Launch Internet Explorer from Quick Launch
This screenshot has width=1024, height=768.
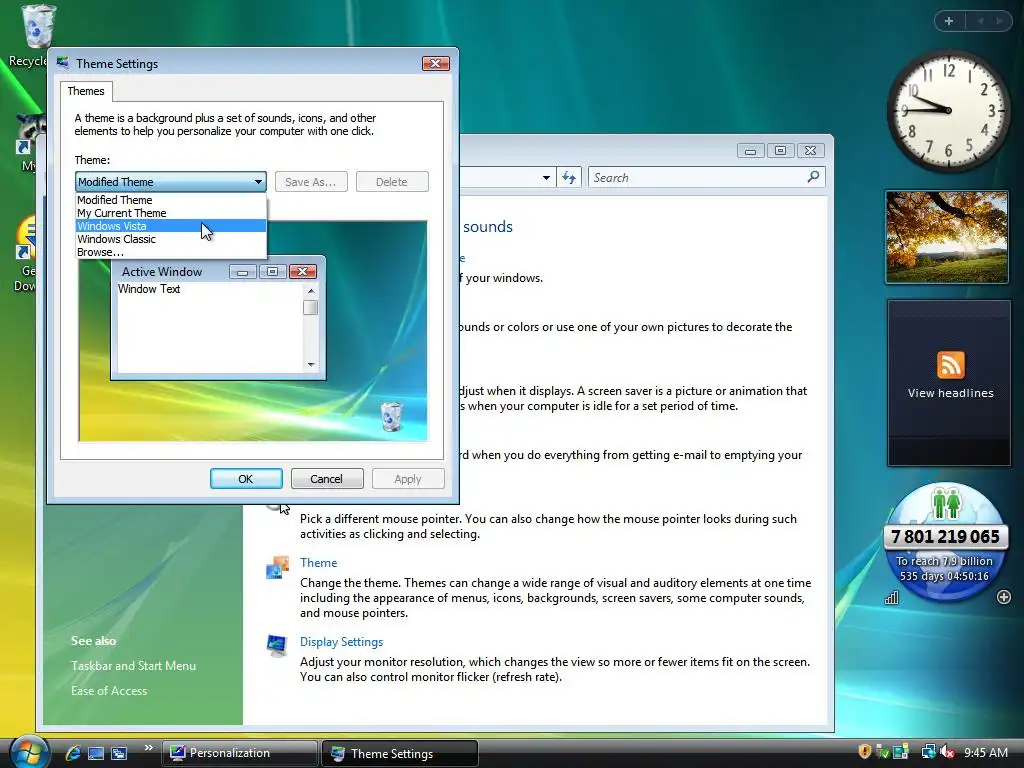click(x=72, y=753)
